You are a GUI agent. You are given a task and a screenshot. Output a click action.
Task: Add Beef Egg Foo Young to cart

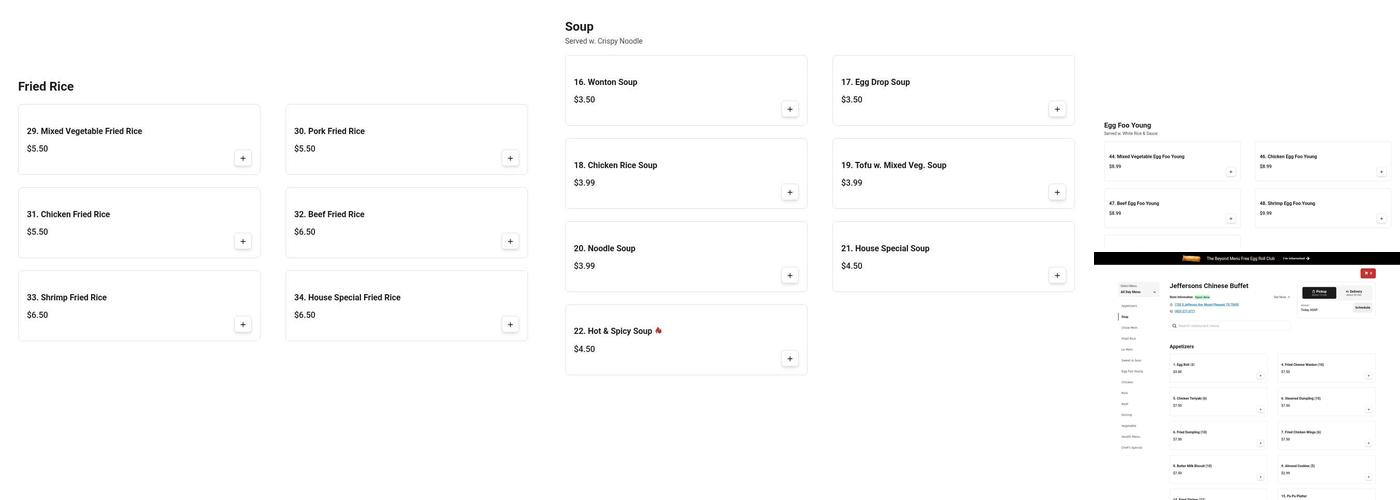1231,219
